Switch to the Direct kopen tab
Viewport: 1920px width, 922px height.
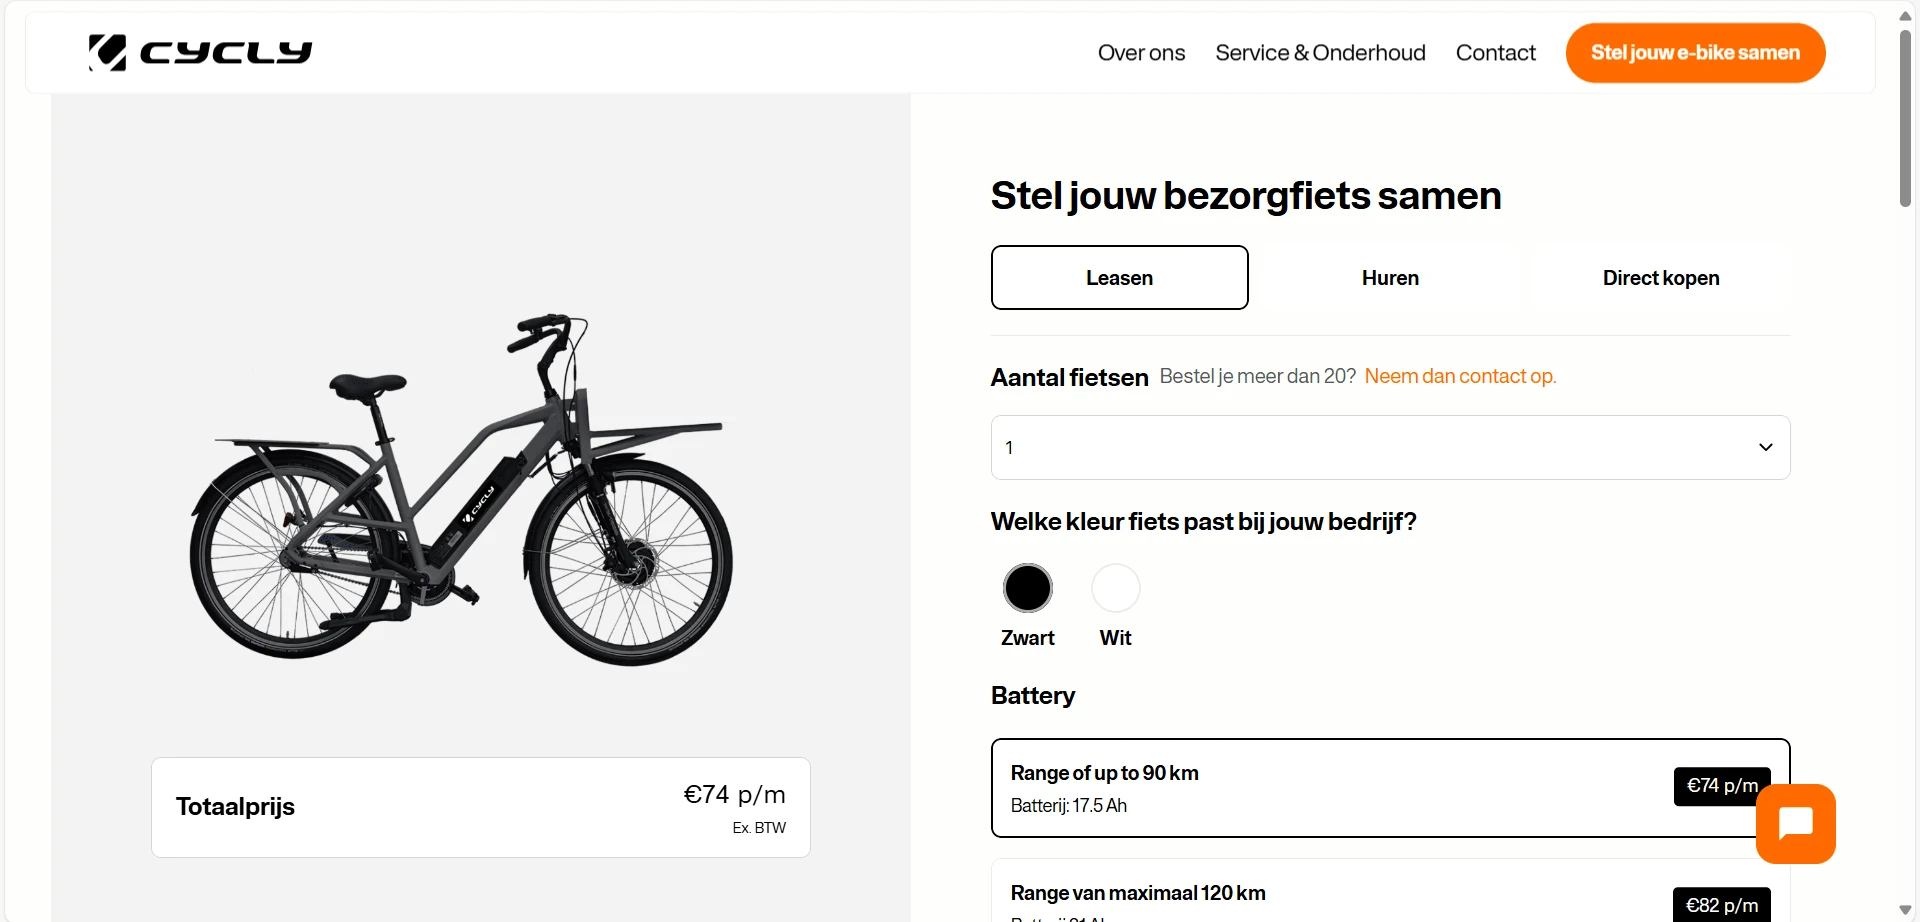(1660, 278)
